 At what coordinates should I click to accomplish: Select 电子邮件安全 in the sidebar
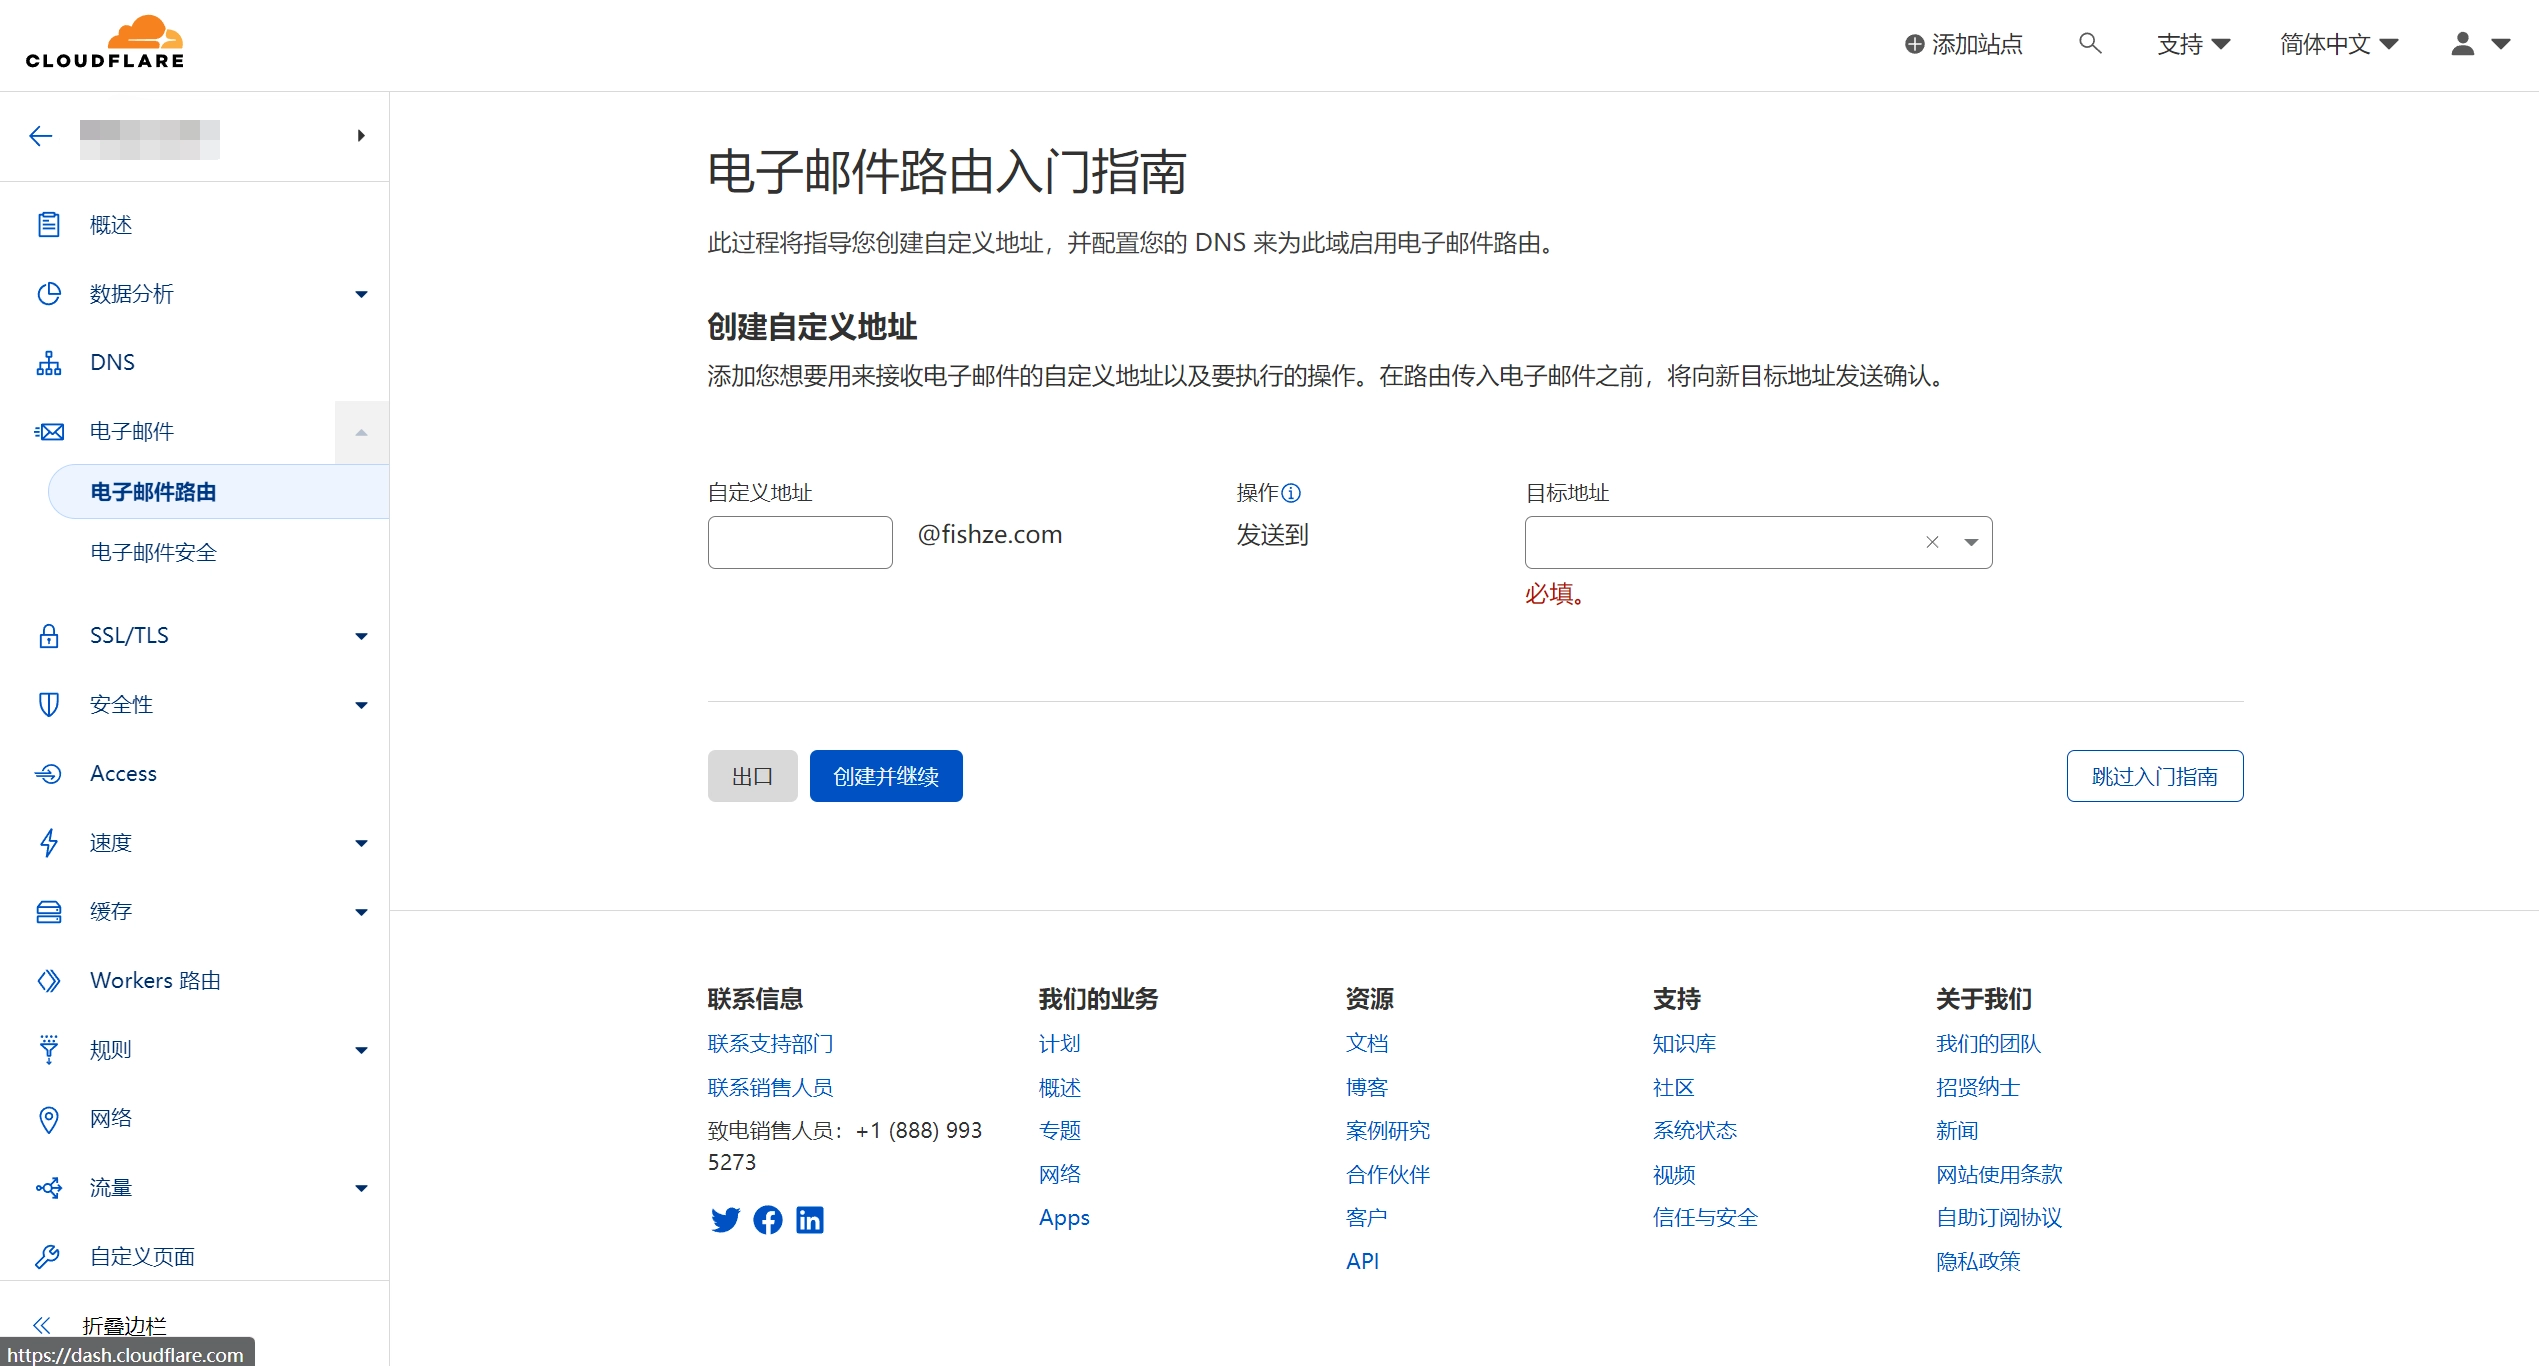[x=153, y=552]
